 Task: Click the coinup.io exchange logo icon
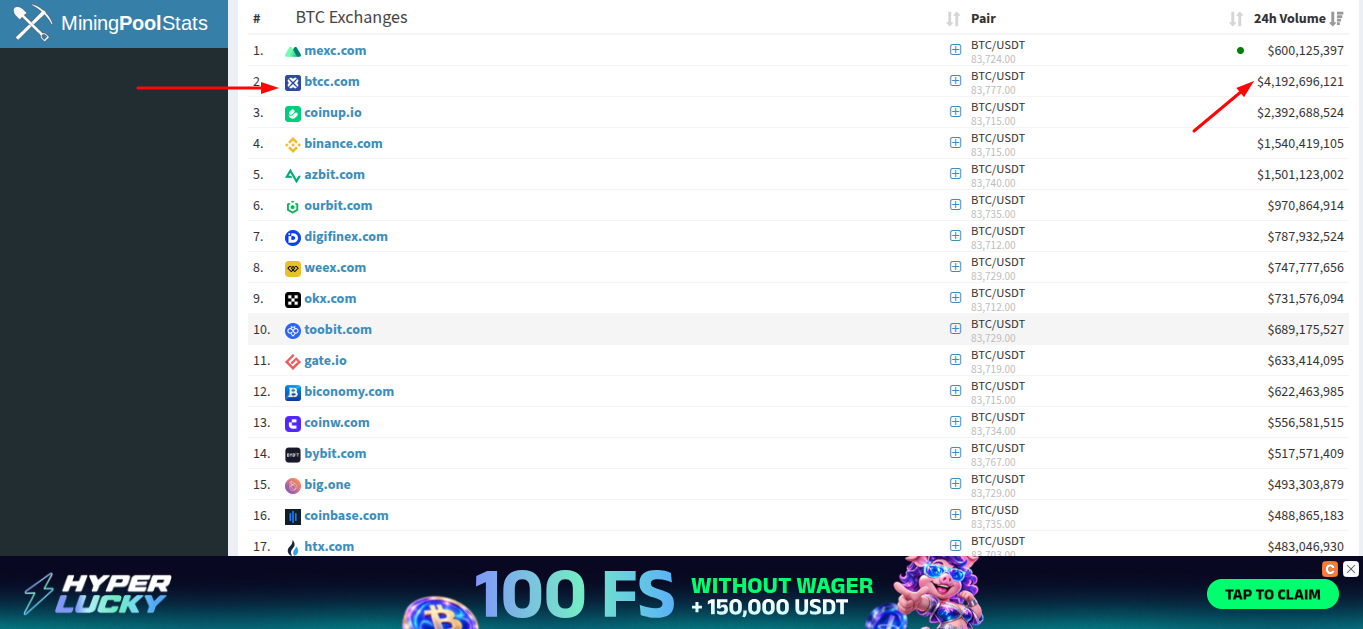(293, 113)
